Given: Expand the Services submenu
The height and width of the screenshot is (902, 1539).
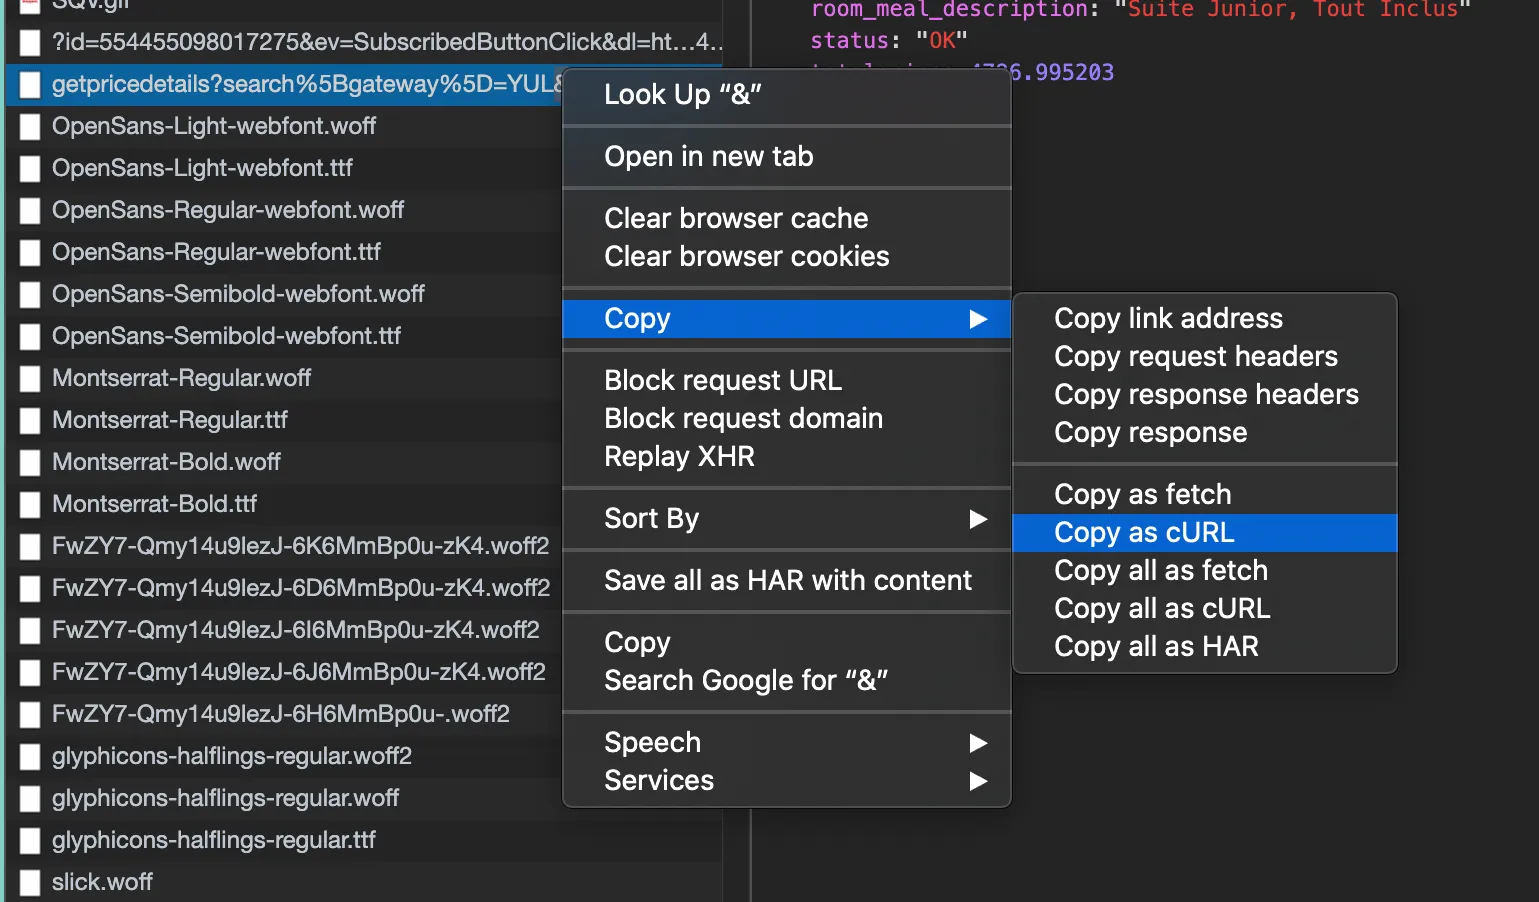Looking at the screenshot, I should pyautogui.click(x=786, y=781).
